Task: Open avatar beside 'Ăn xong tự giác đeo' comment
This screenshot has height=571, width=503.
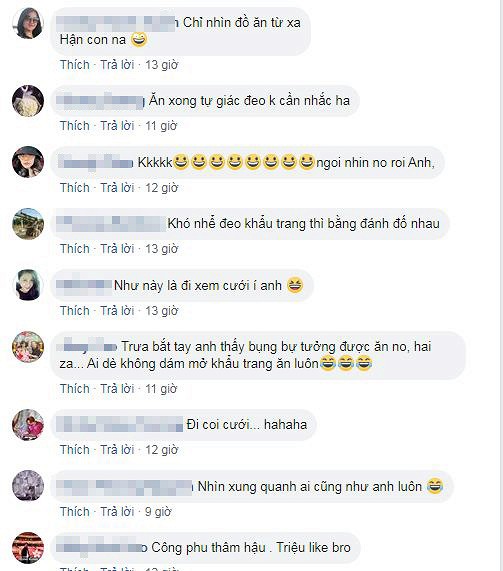Action: click(28, 101)
